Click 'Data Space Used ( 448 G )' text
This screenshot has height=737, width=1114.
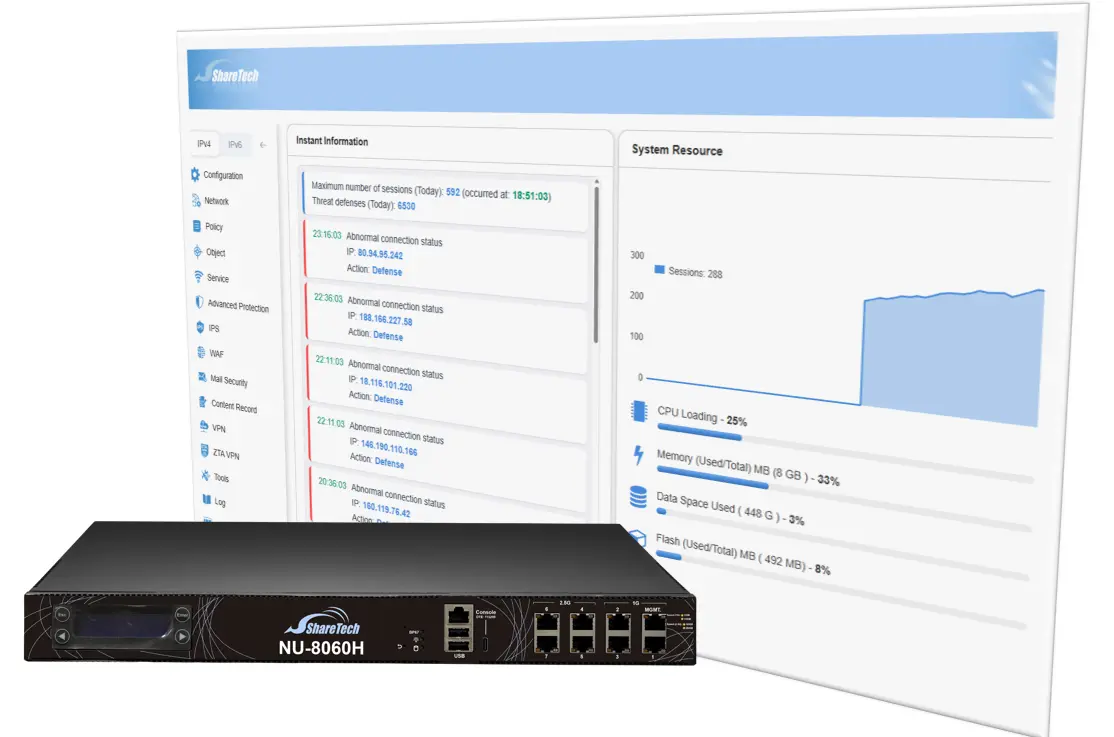[718, 505]
